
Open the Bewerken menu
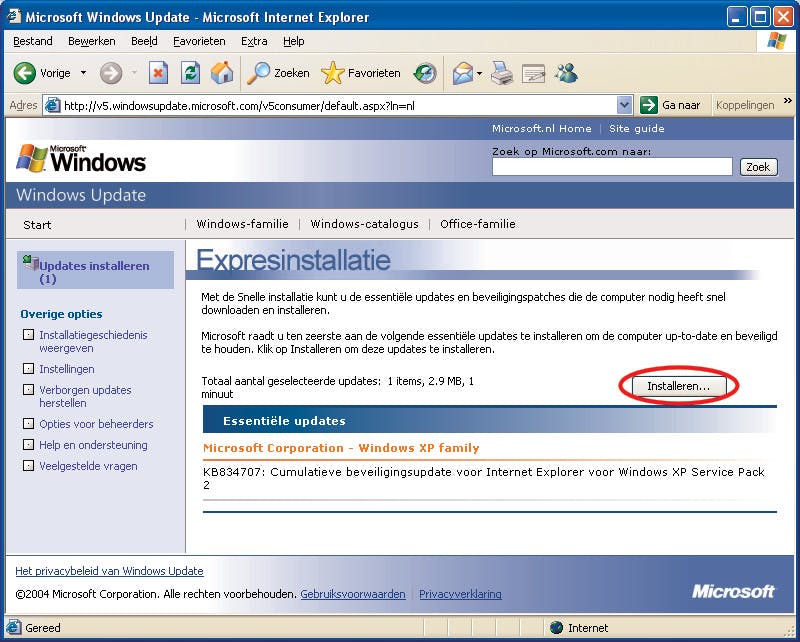coord(91,41)
